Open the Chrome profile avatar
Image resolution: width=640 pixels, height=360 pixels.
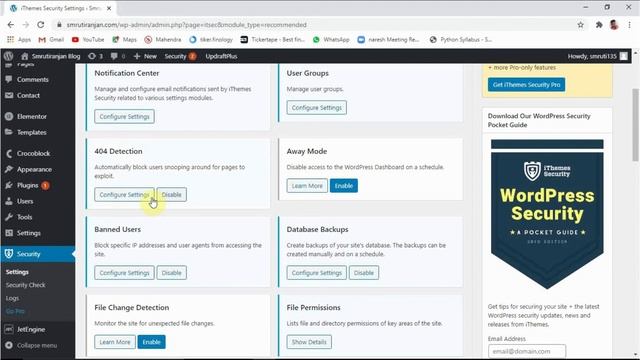614,25
